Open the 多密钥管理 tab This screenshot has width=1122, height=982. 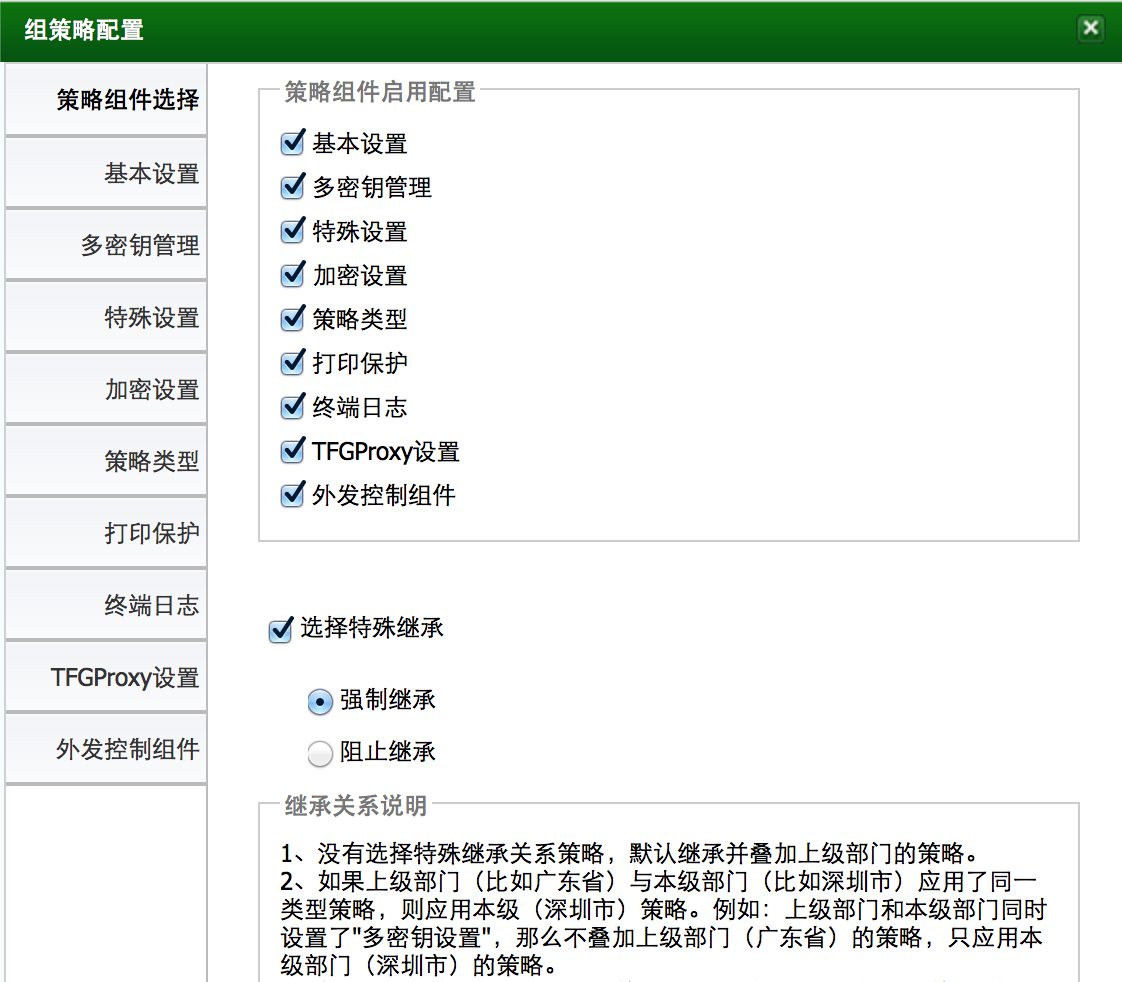click(x=107, y=246)
